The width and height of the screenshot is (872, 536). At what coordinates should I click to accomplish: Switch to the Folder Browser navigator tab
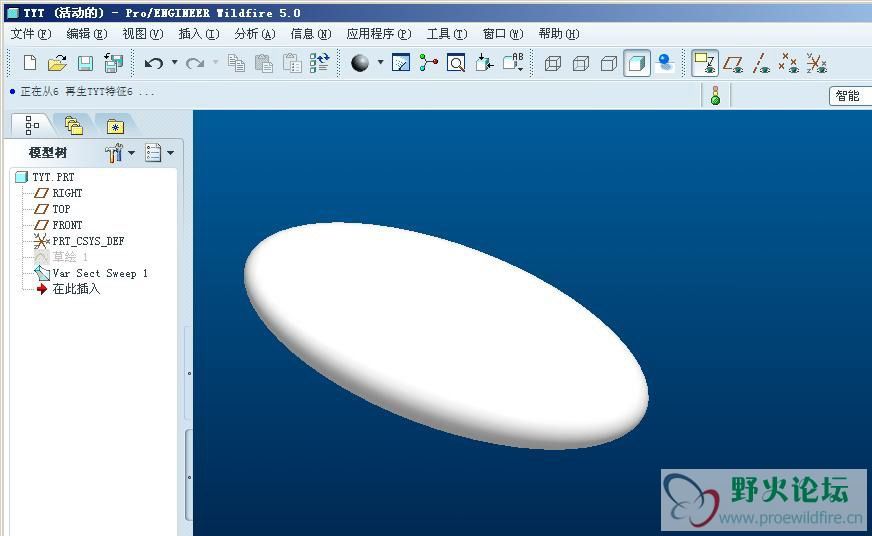[73, 126]
